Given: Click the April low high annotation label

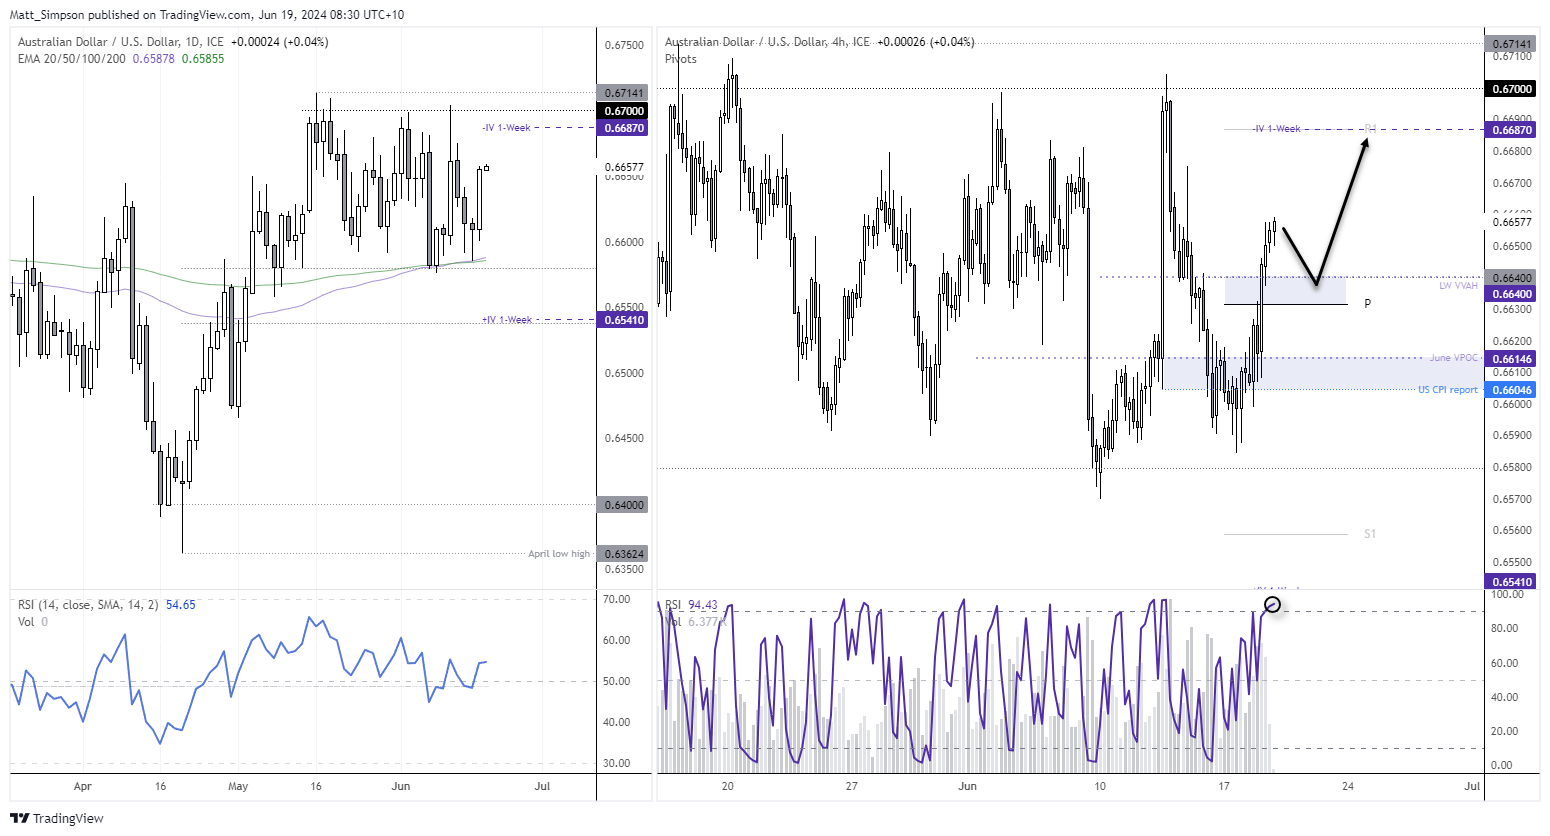Looking at the screenshot, I should point(559,554).
